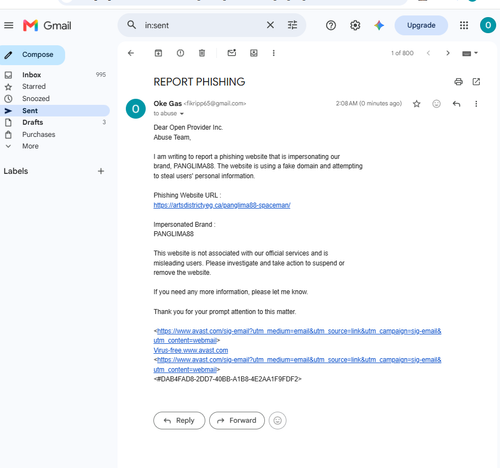
Task: Open message More options menu
Action: point(476,104)
